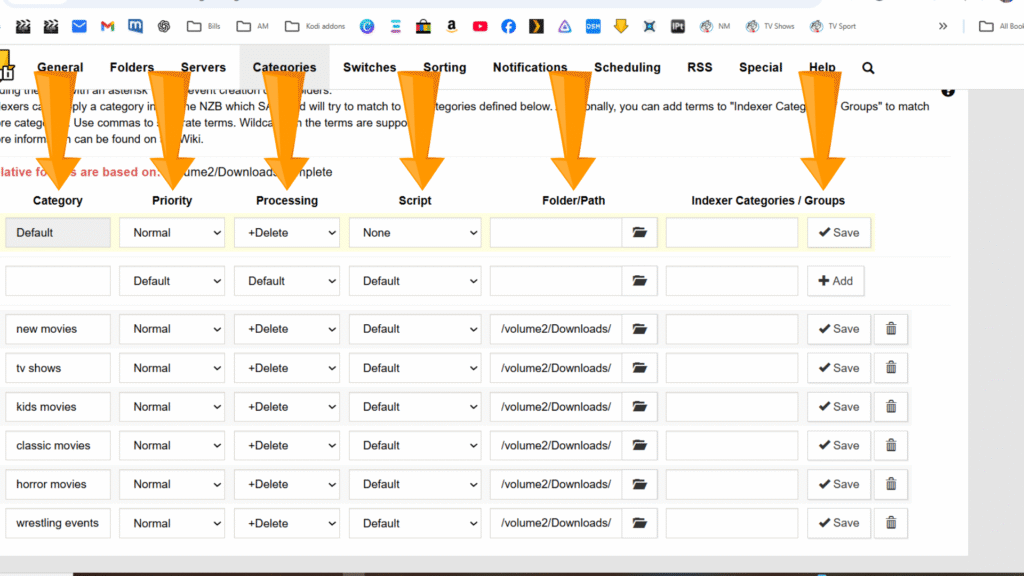Click the empty new category name field
The width and height of the screenshot is (1024, 576).
pyautogui.click(x=58, y=281)
